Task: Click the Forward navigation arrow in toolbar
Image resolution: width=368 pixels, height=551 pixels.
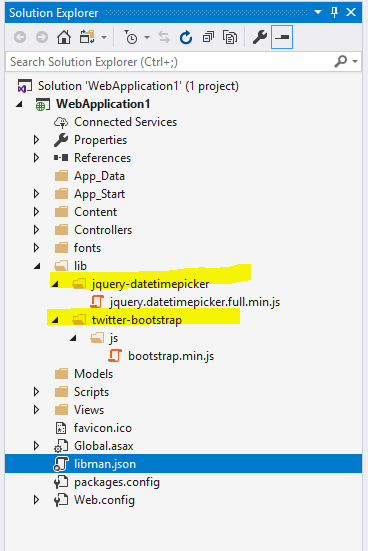Action: [42, 37]
